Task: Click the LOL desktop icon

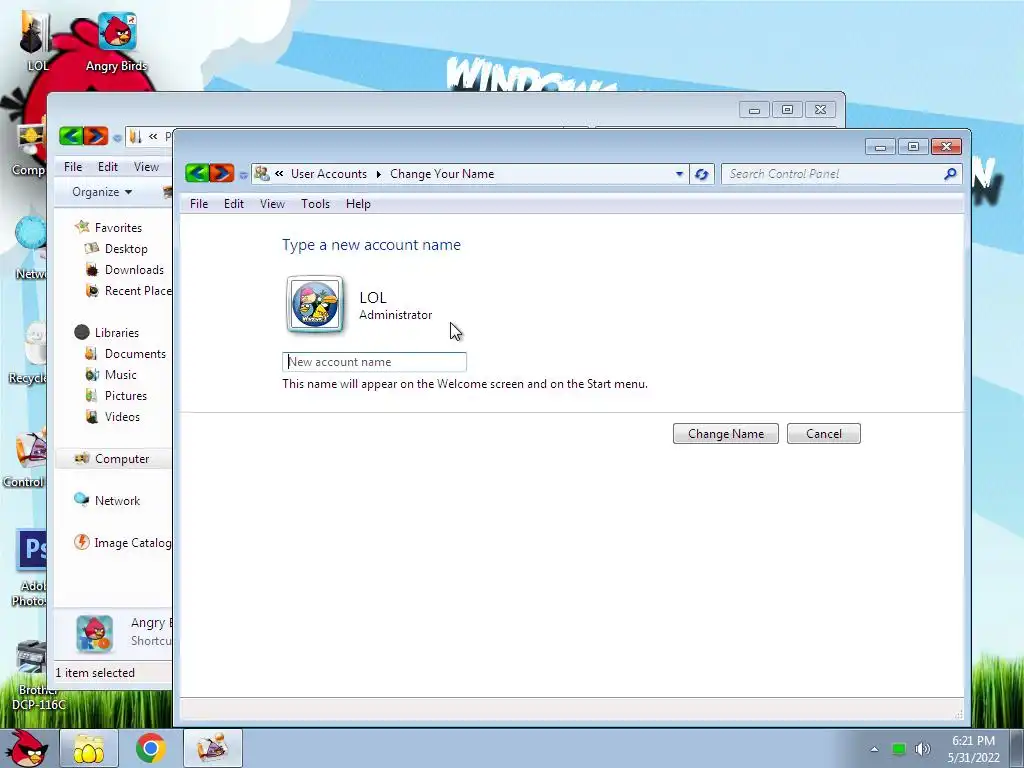Action: pos(37,39)
